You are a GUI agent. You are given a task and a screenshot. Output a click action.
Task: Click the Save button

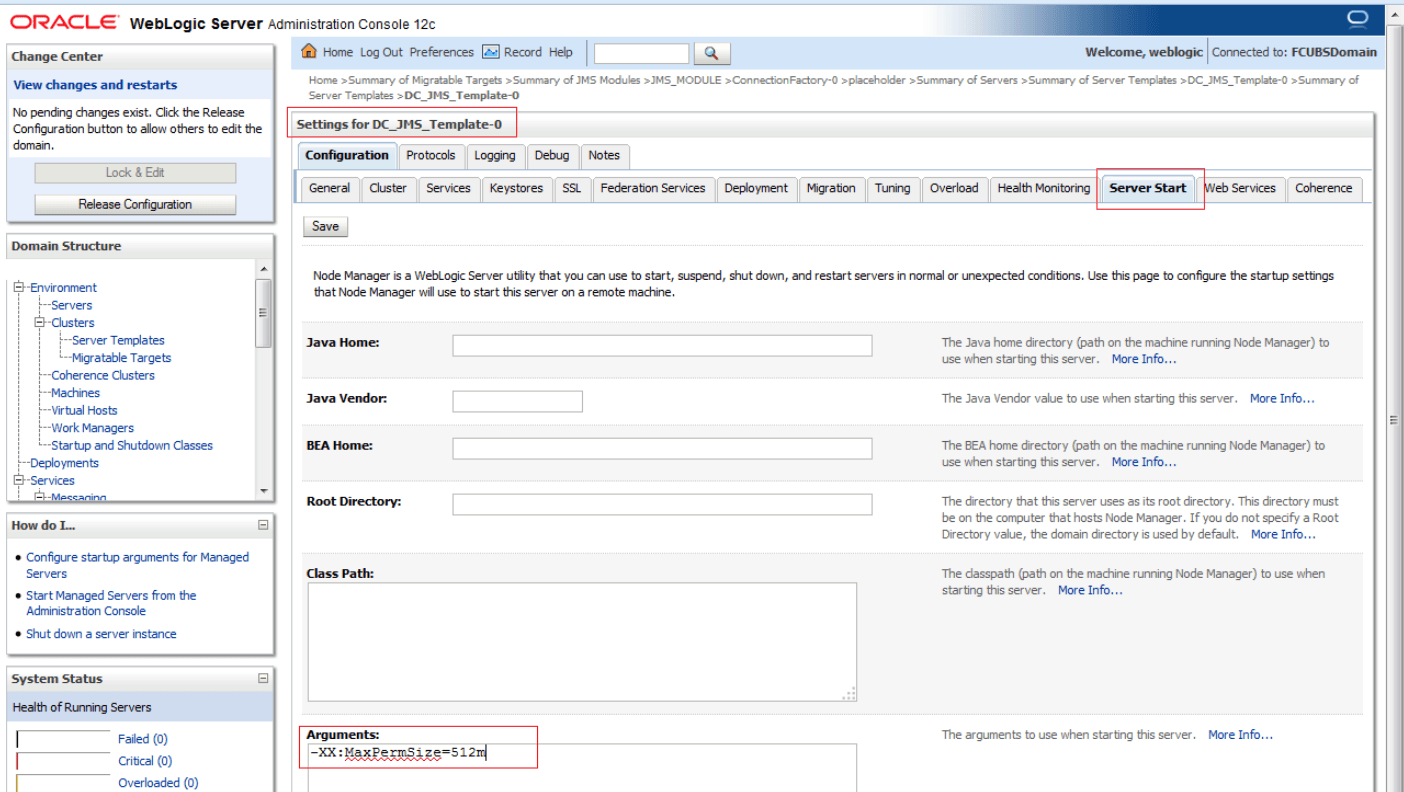click(x=324, y=226)
